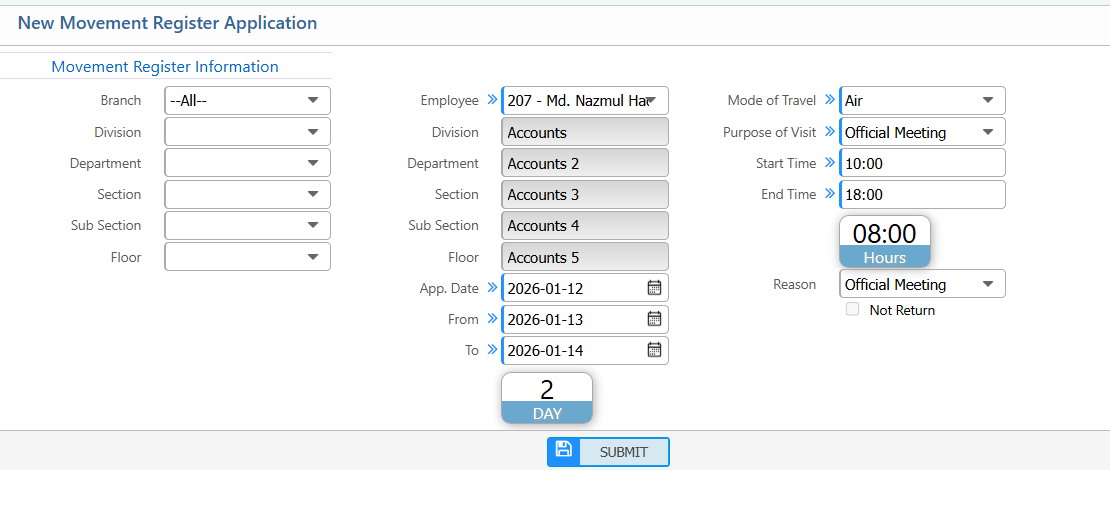Open the Employee dropdown
Image resolution: width=1110 pixels, height=525 pixels.
click(585, 100)
